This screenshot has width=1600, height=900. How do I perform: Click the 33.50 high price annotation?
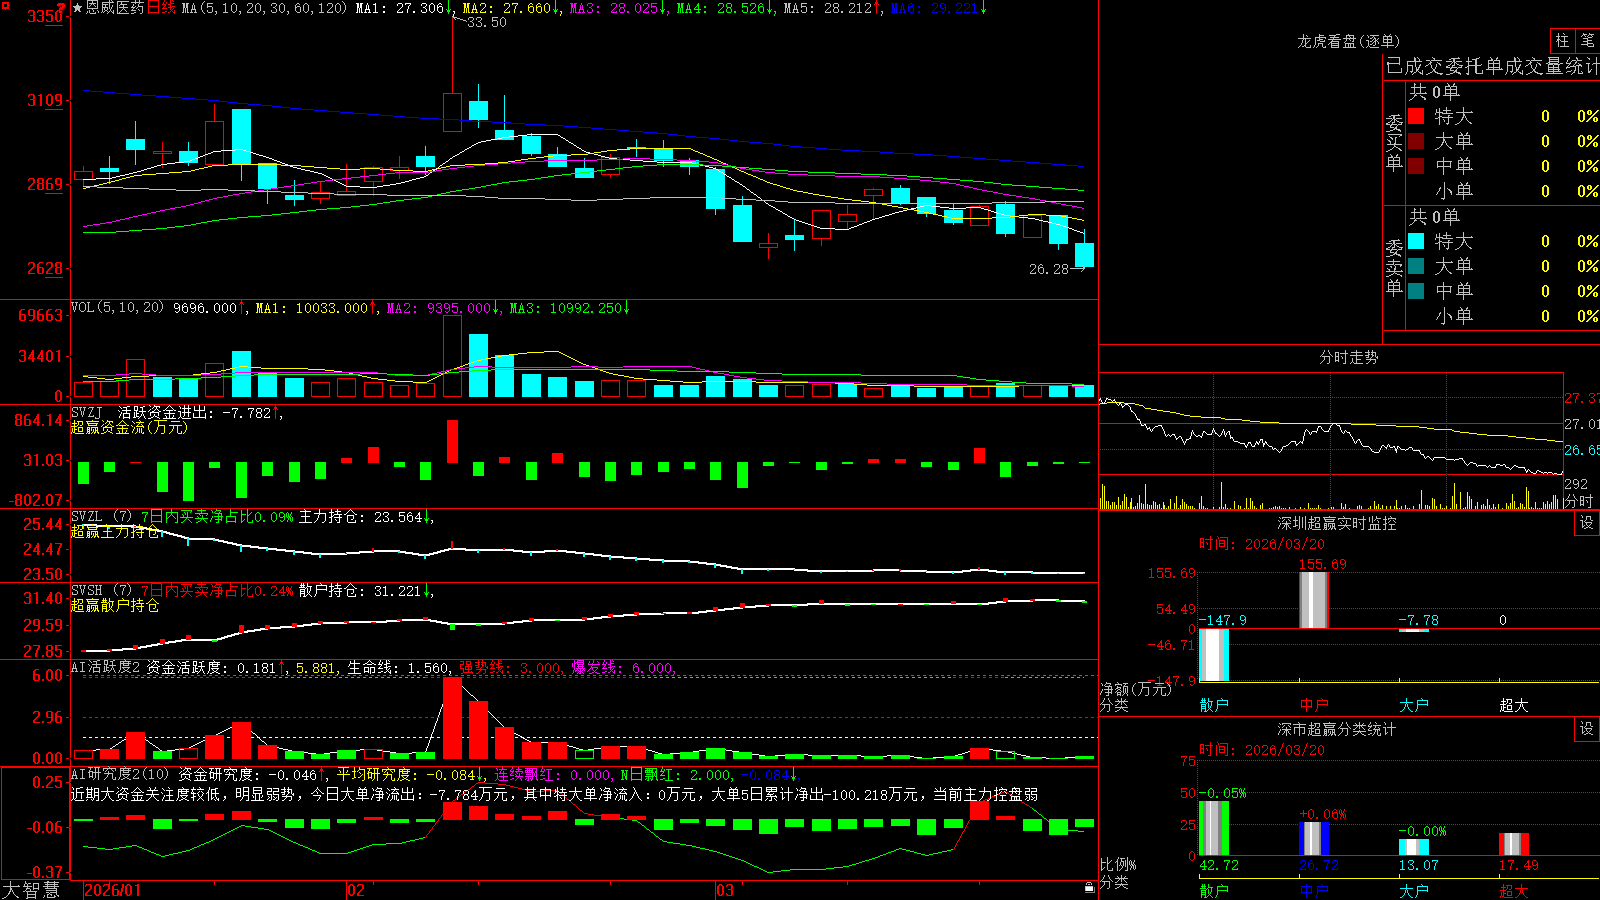487,22
